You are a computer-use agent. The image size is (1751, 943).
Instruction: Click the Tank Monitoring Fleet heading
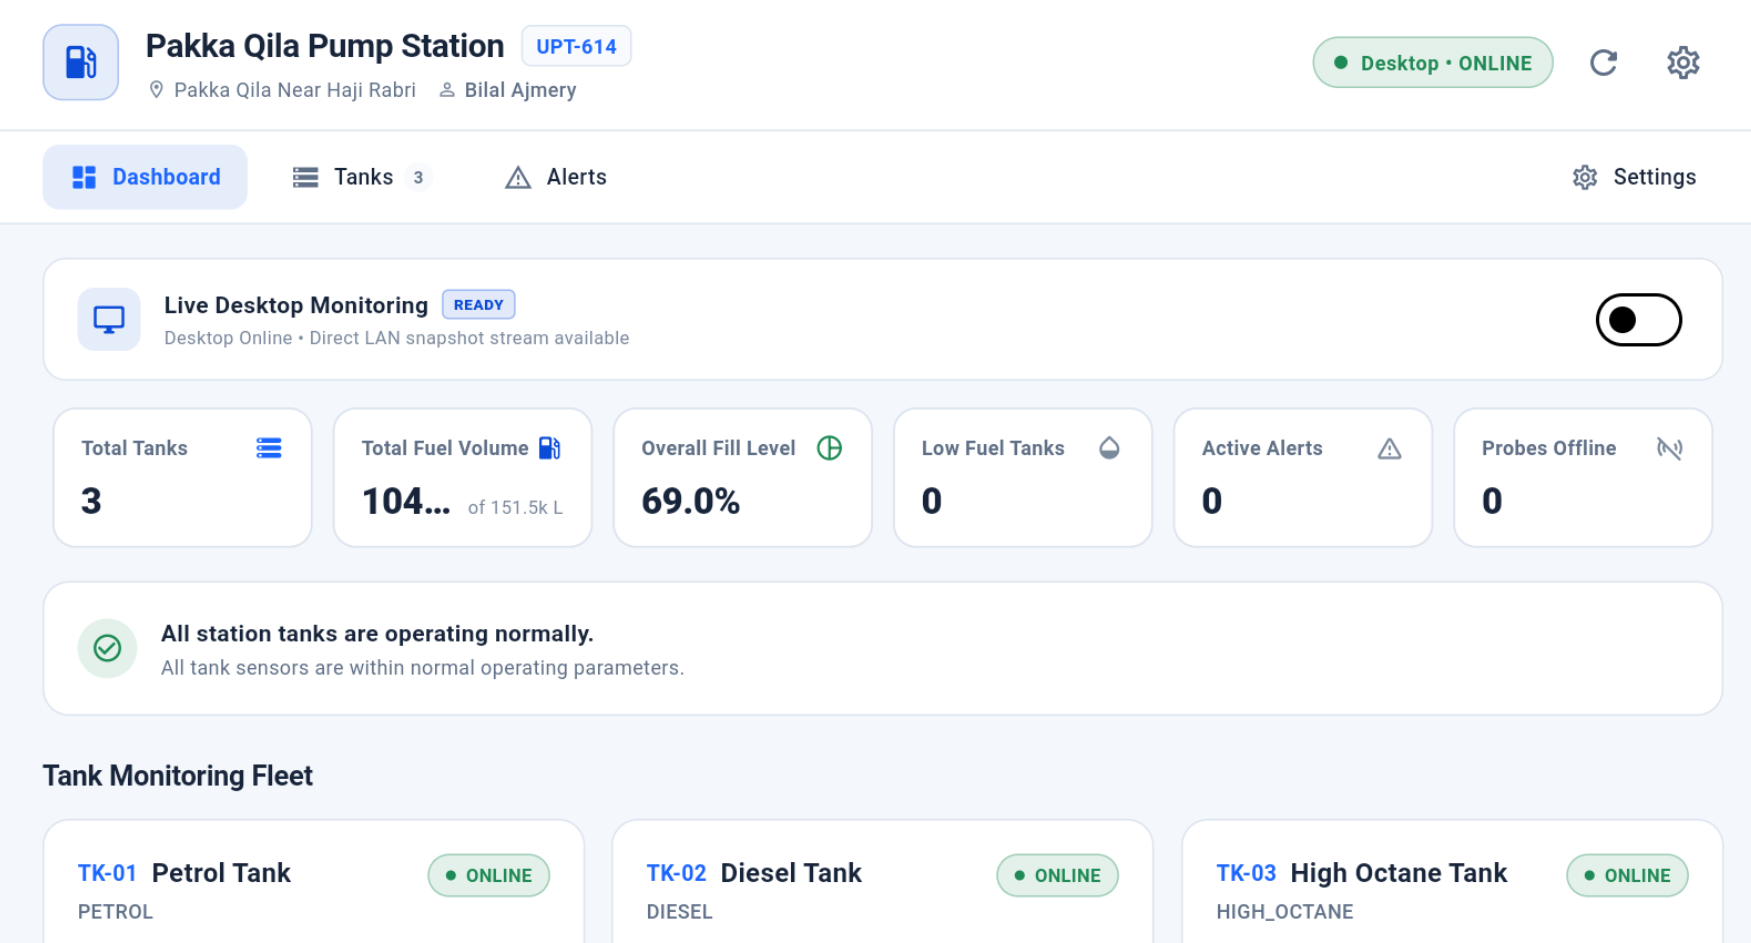pyautogui.click(x=178, y=776)
